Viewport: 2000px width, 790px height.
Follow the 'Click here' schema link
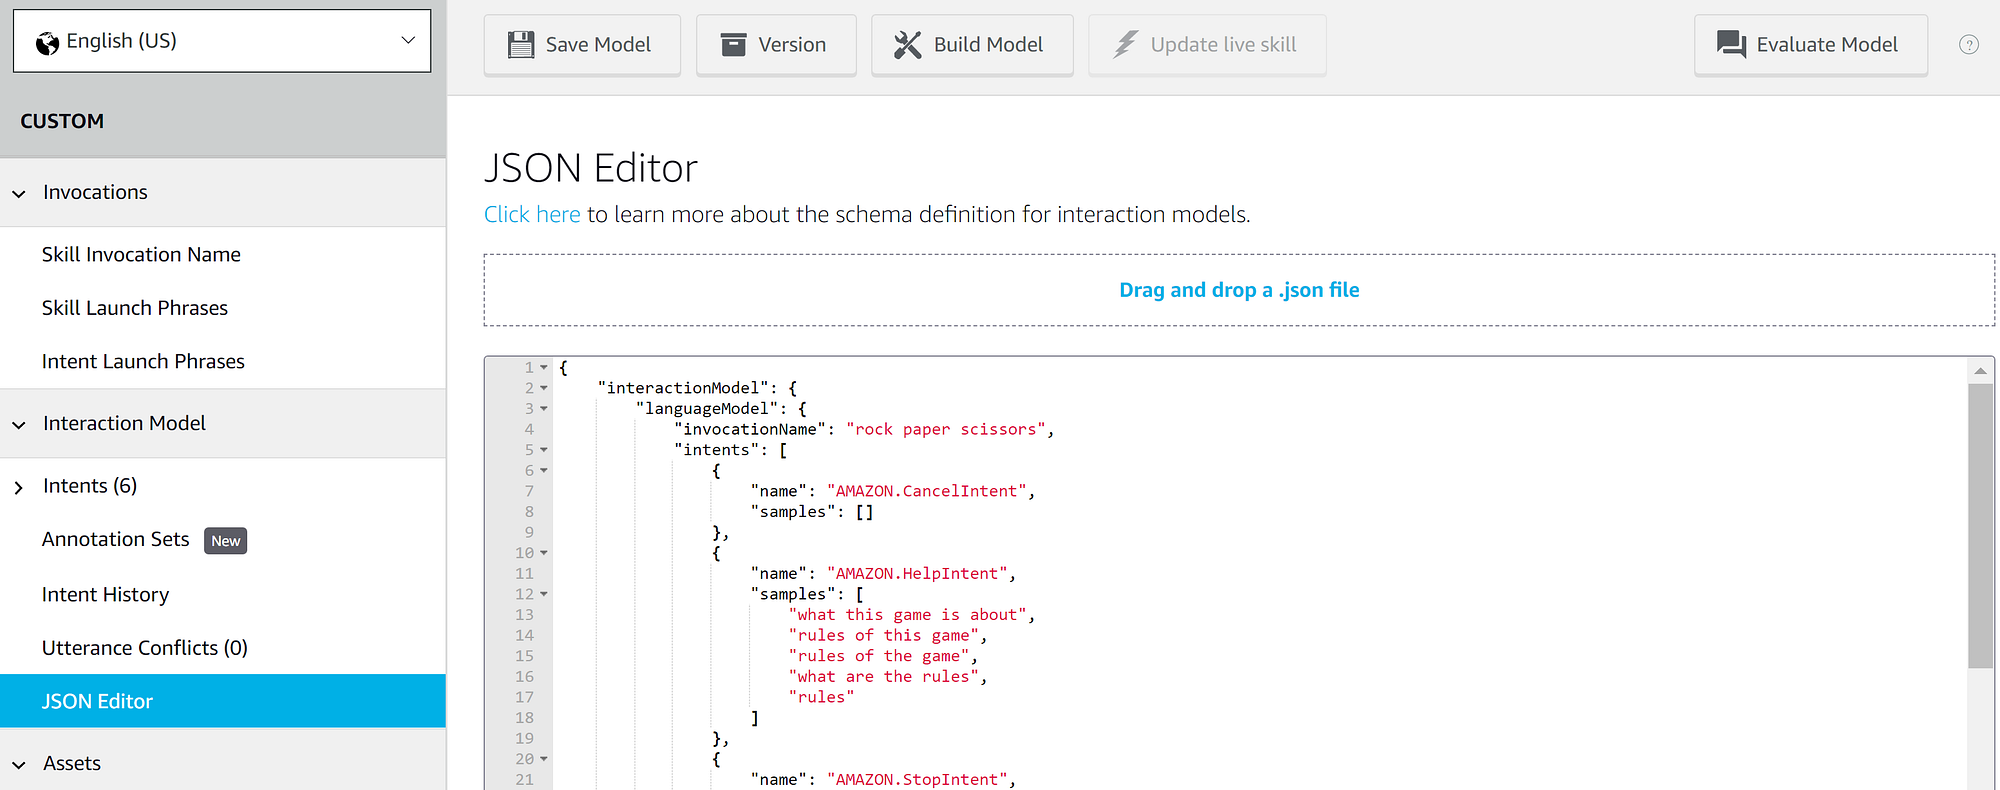(x=532, y=214)
